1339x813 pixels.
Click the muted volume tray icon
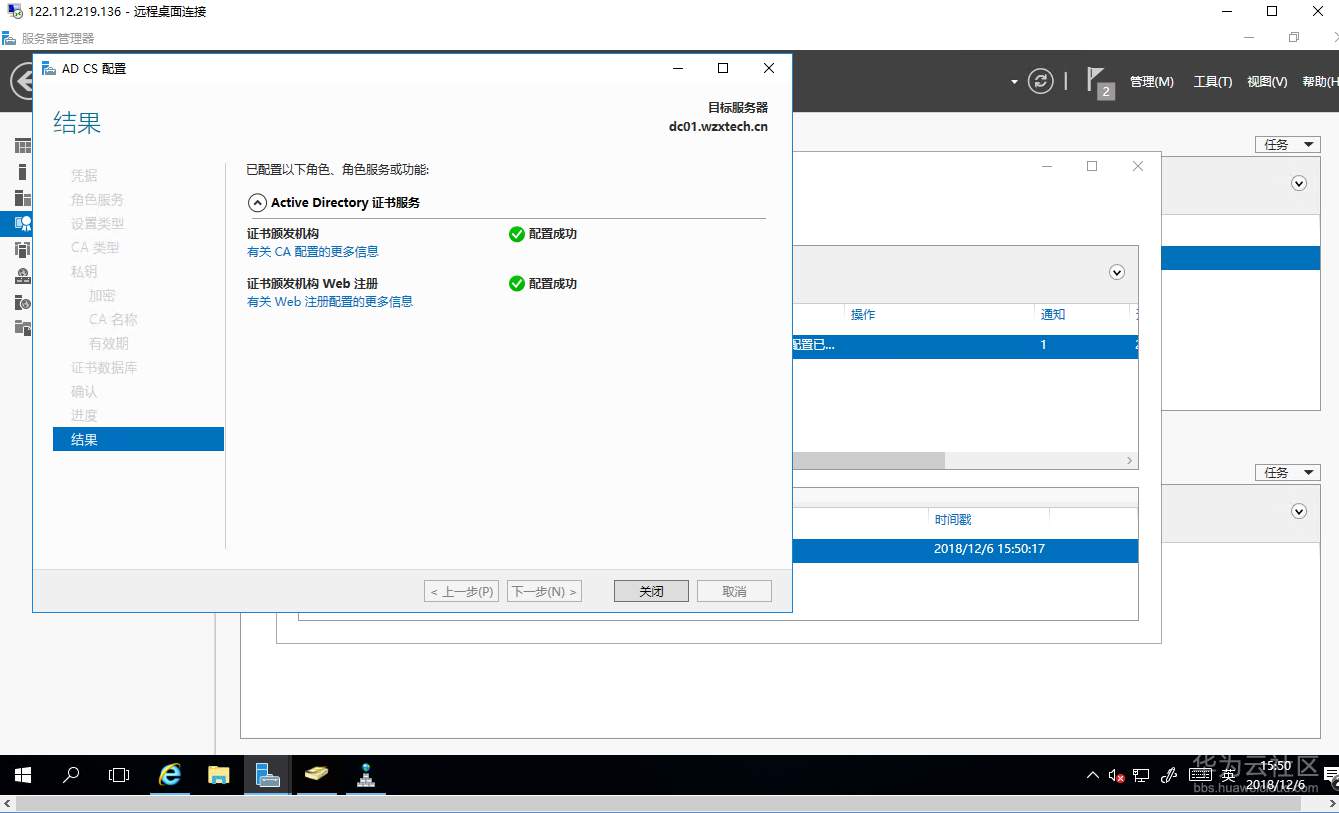pos(1117,775)
